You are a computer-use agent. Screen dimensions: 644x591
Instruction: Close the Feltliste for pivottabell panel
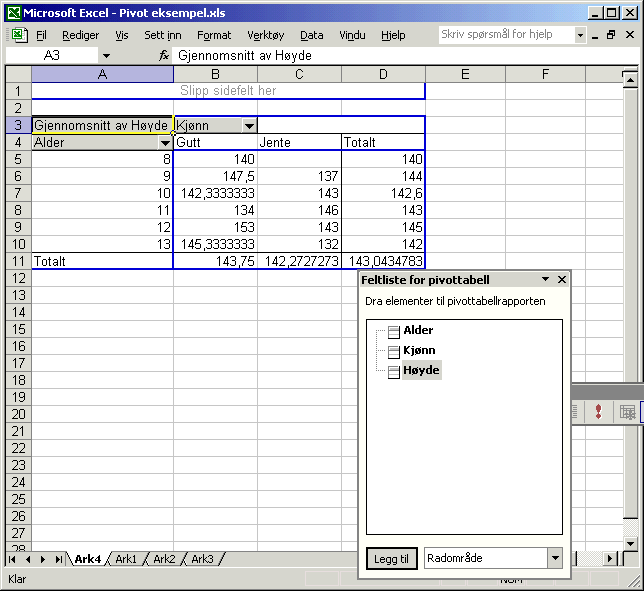point(561,280)
